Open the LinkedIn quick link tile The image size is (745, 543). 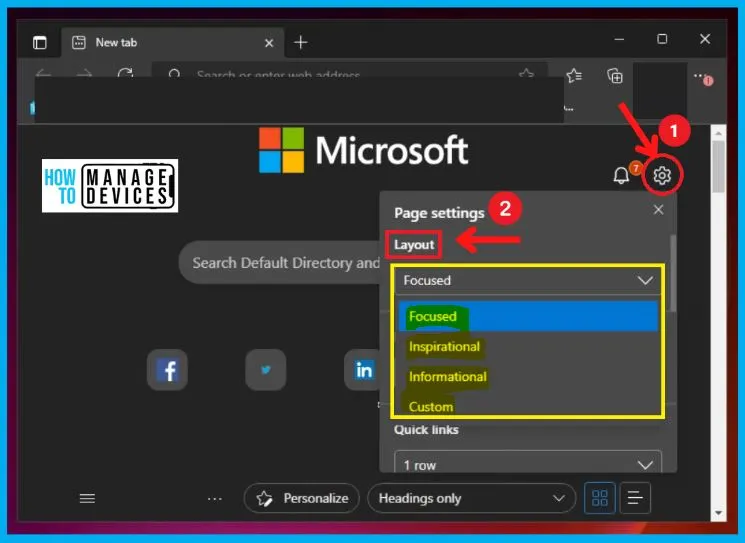pyautogui.click(x=362, y=370)
